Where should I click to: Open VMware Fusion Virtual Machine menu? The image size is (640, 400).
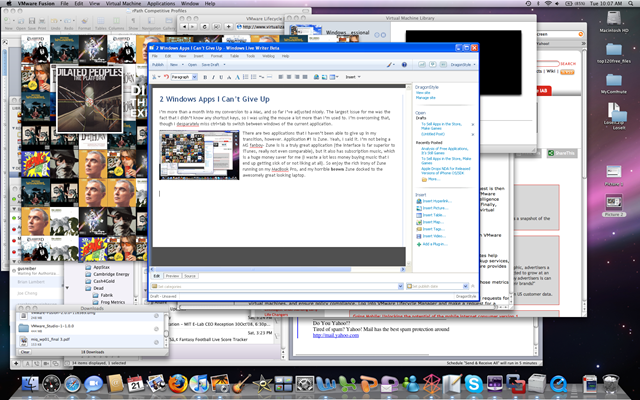pyautogui.click(x=123, y=3)
